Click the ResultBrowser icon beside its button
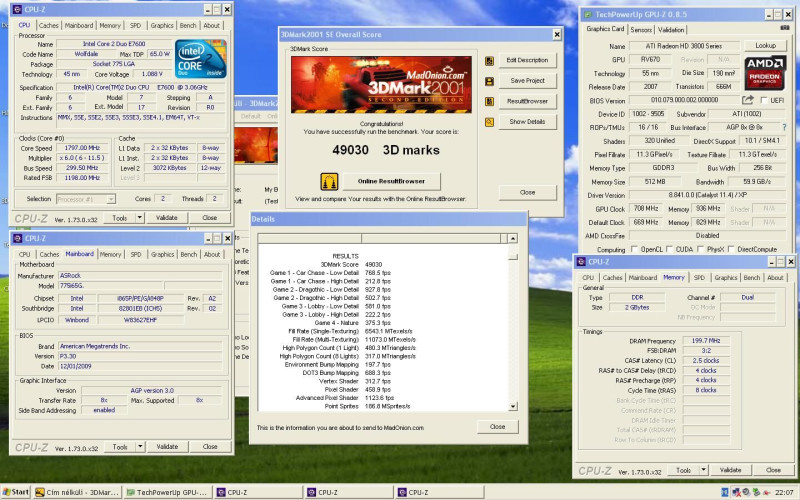This screenshot has height=500, width=800. 489,102
